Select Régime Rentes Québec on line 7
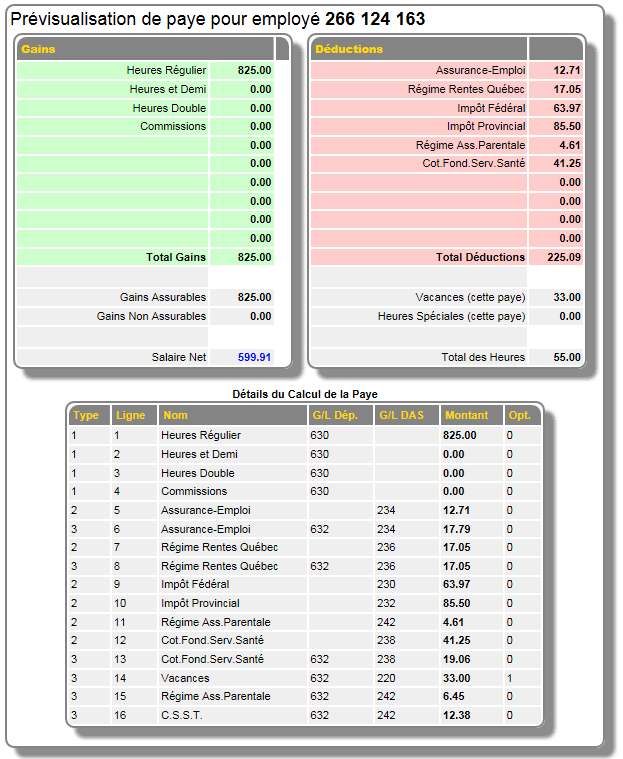Screen dimensions: 623x759 point(219,547)
